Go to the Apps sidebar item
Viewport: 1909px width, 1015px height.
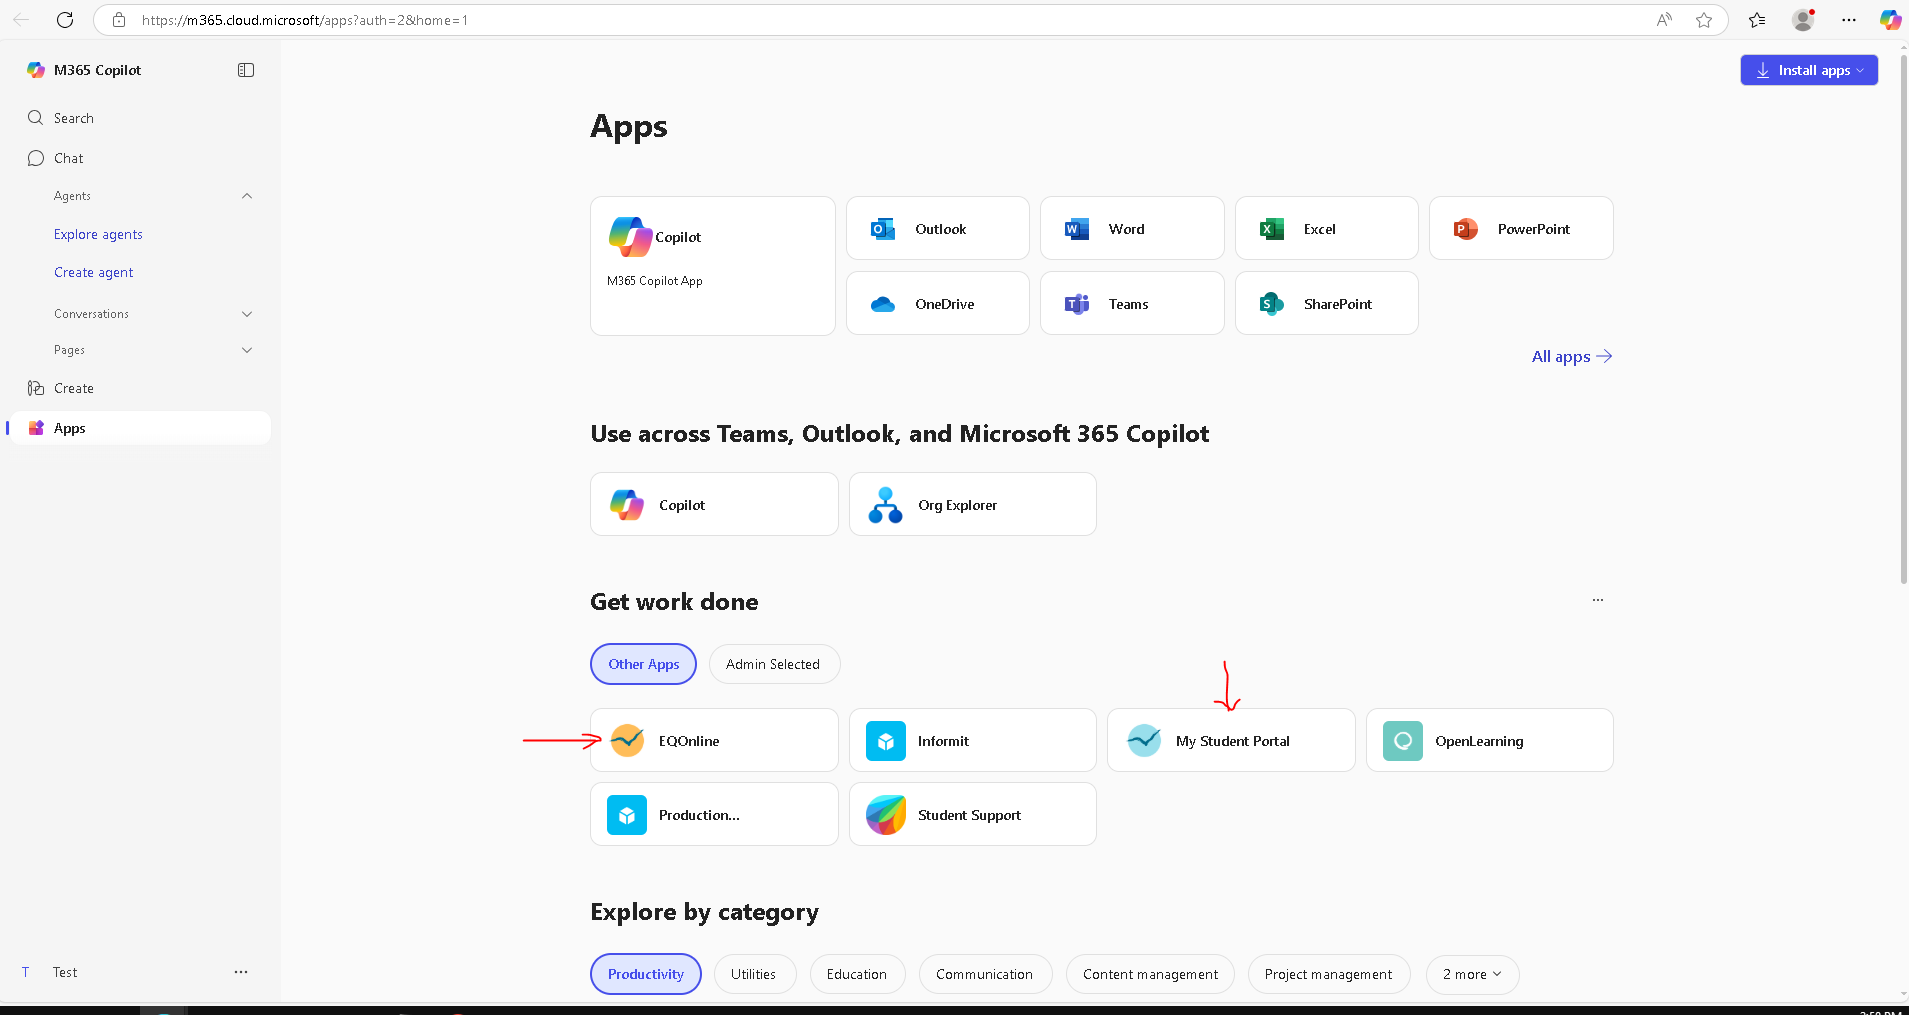140,428
